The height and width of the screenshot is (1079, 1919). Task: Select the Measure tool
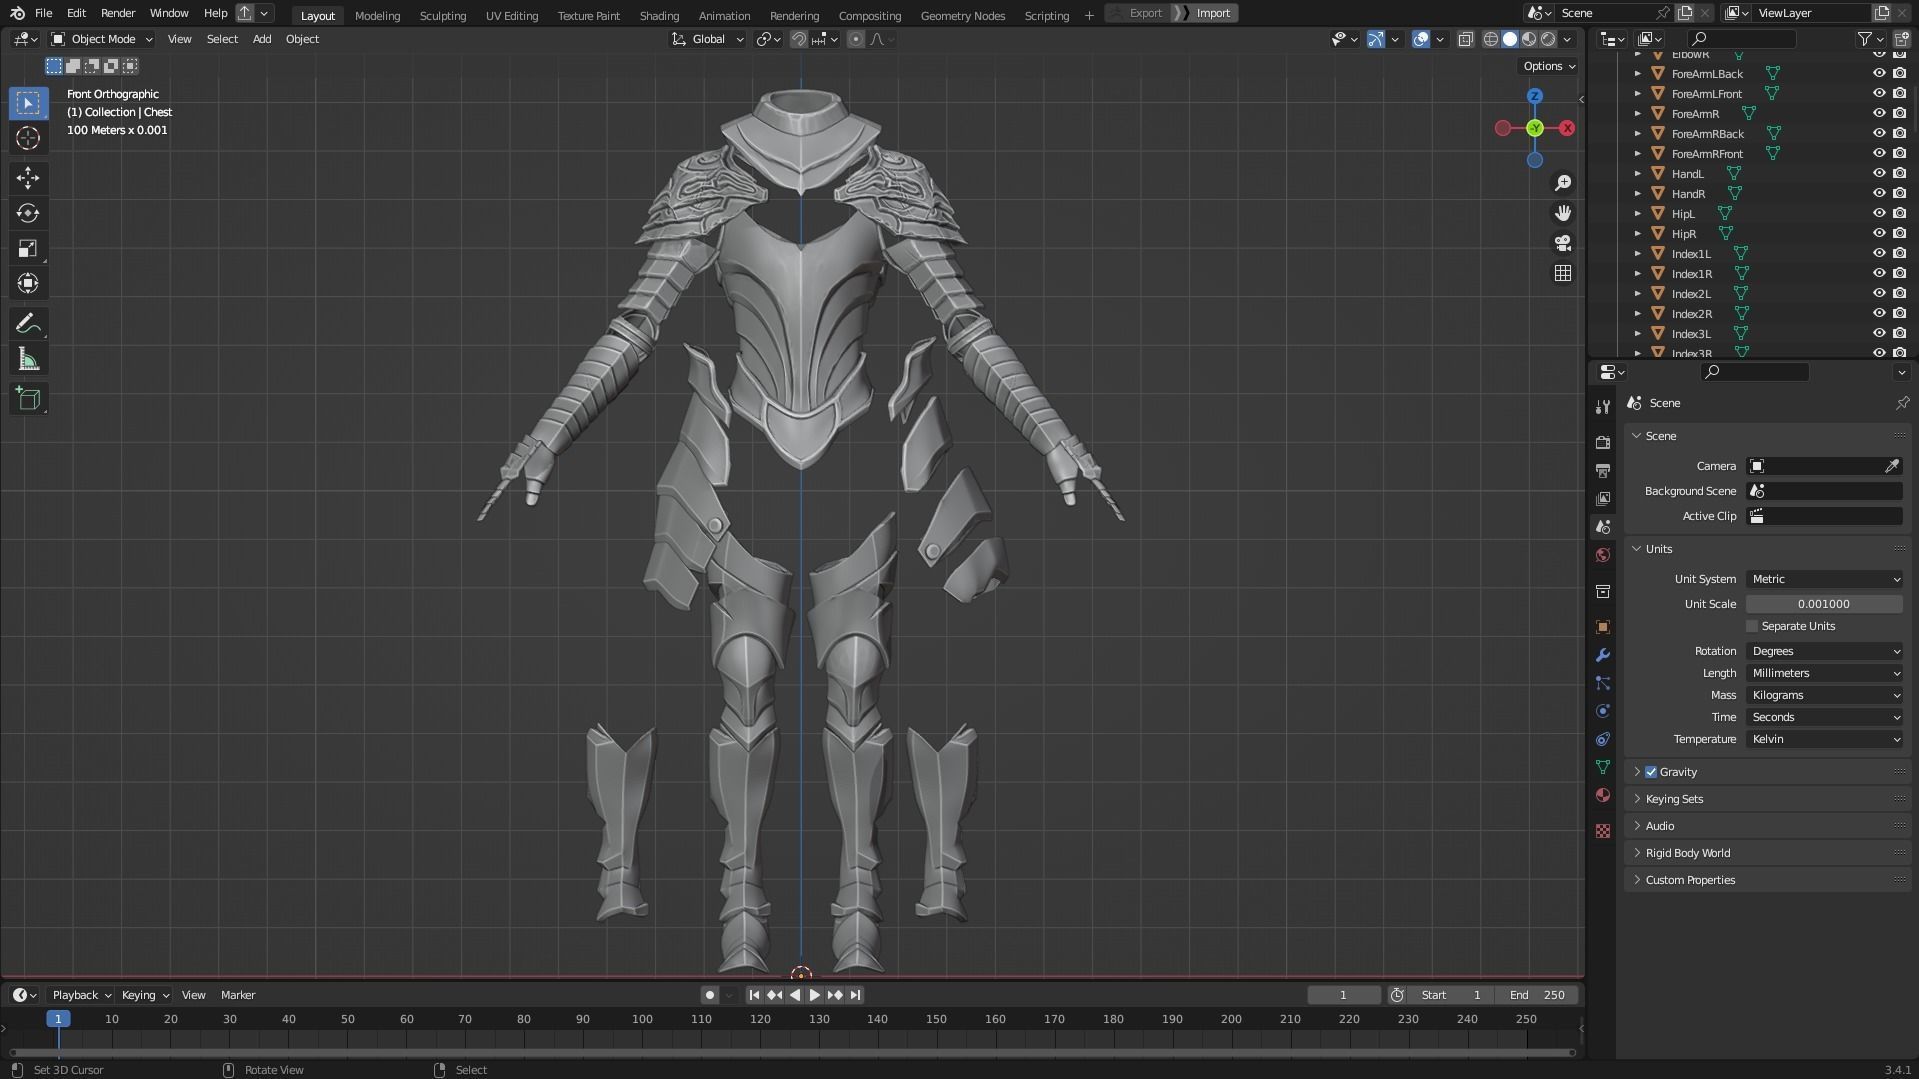[28, 359]
